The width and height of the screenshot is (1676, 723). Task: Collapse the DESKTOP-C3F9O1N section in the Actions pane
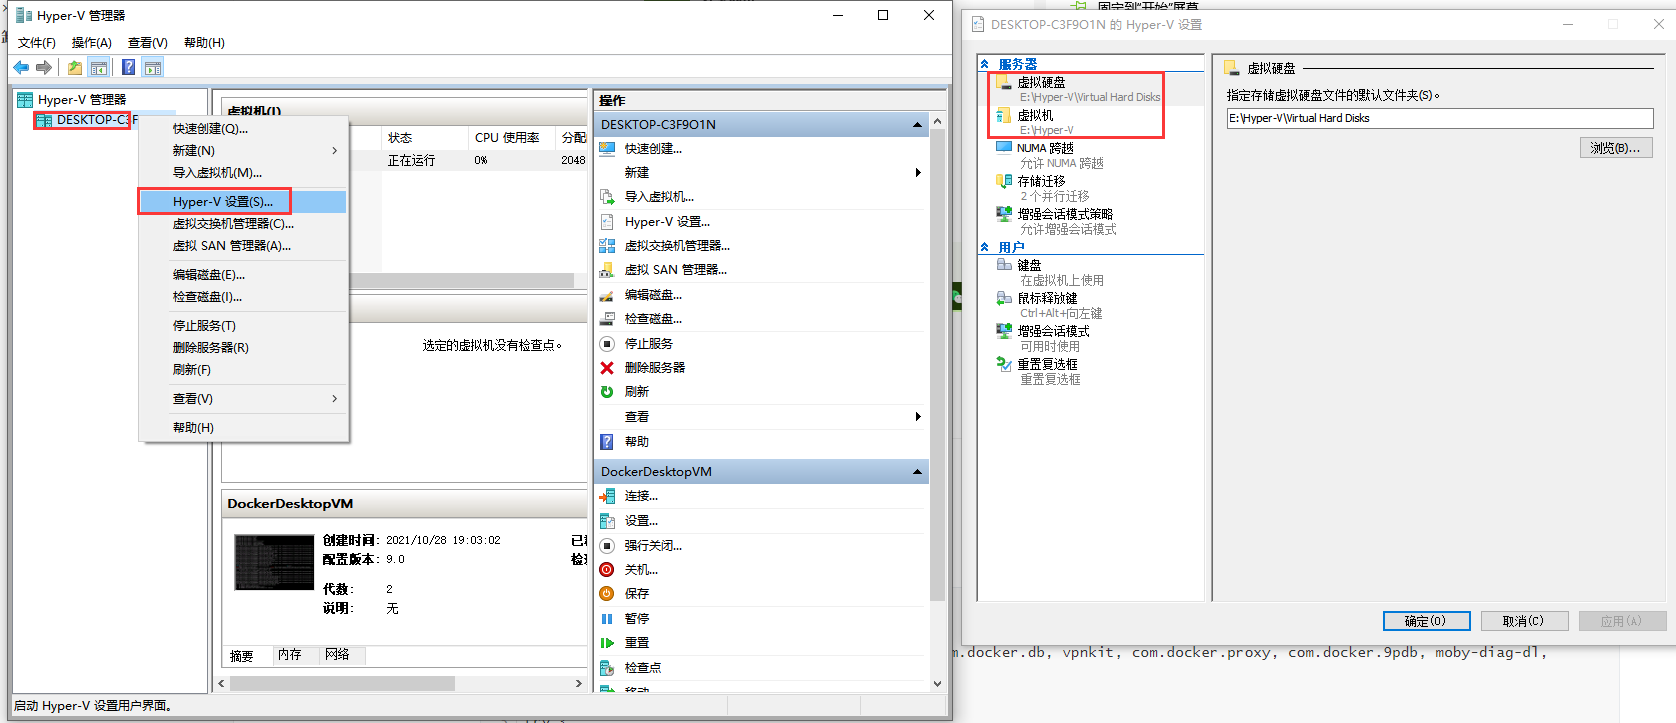click(x=917, y=125)
